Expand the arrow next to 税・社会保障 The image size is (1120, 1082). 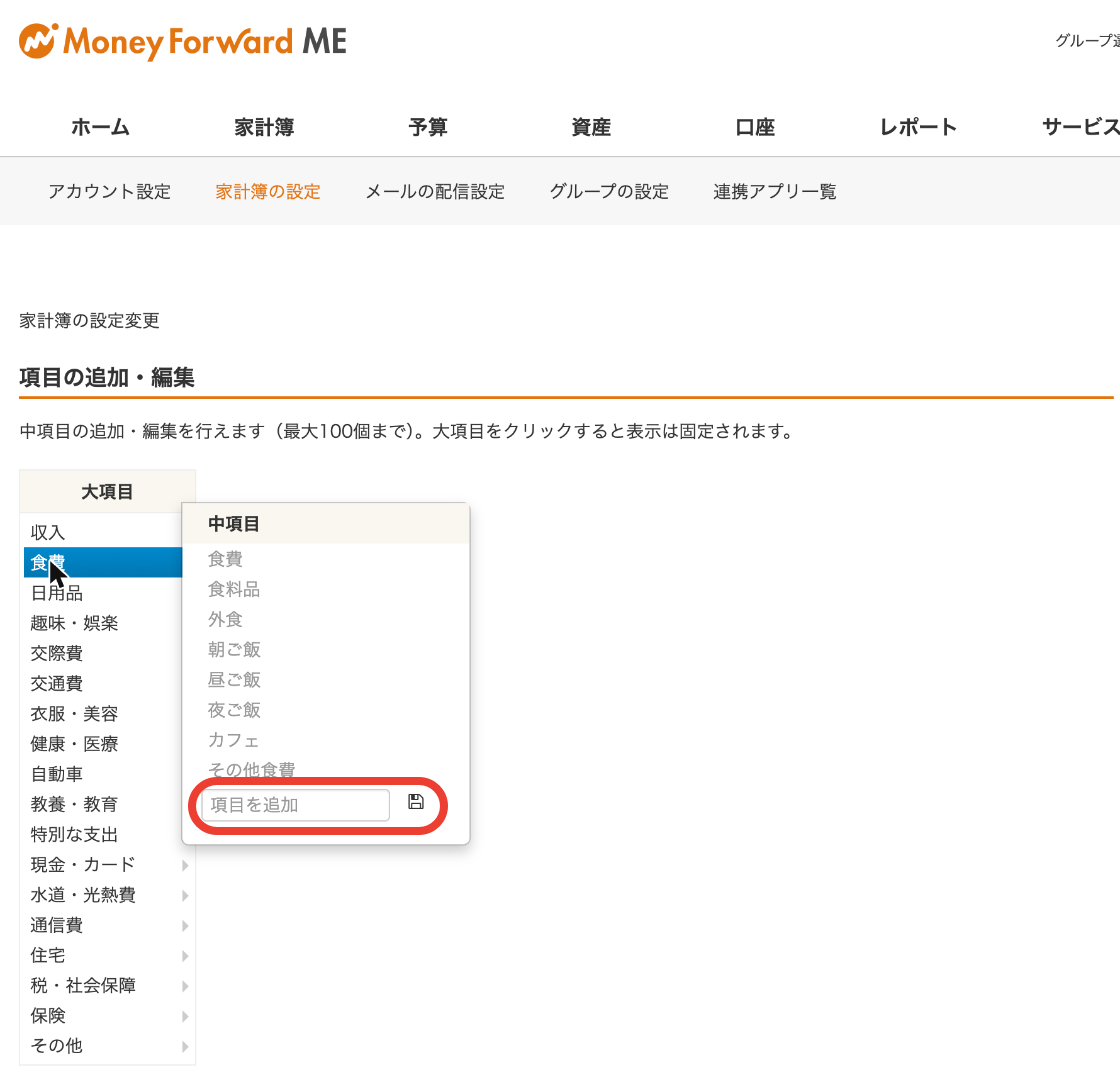185,986
